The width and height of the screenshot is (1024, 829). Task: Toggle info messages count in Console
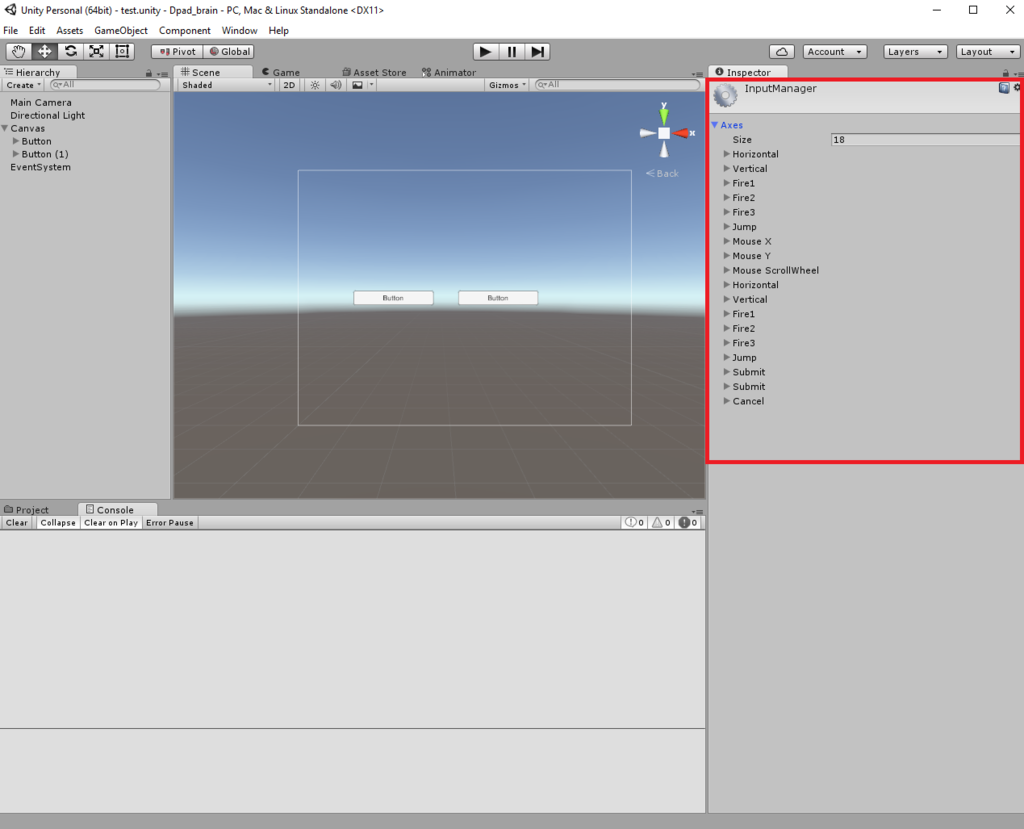click(634, 523)
